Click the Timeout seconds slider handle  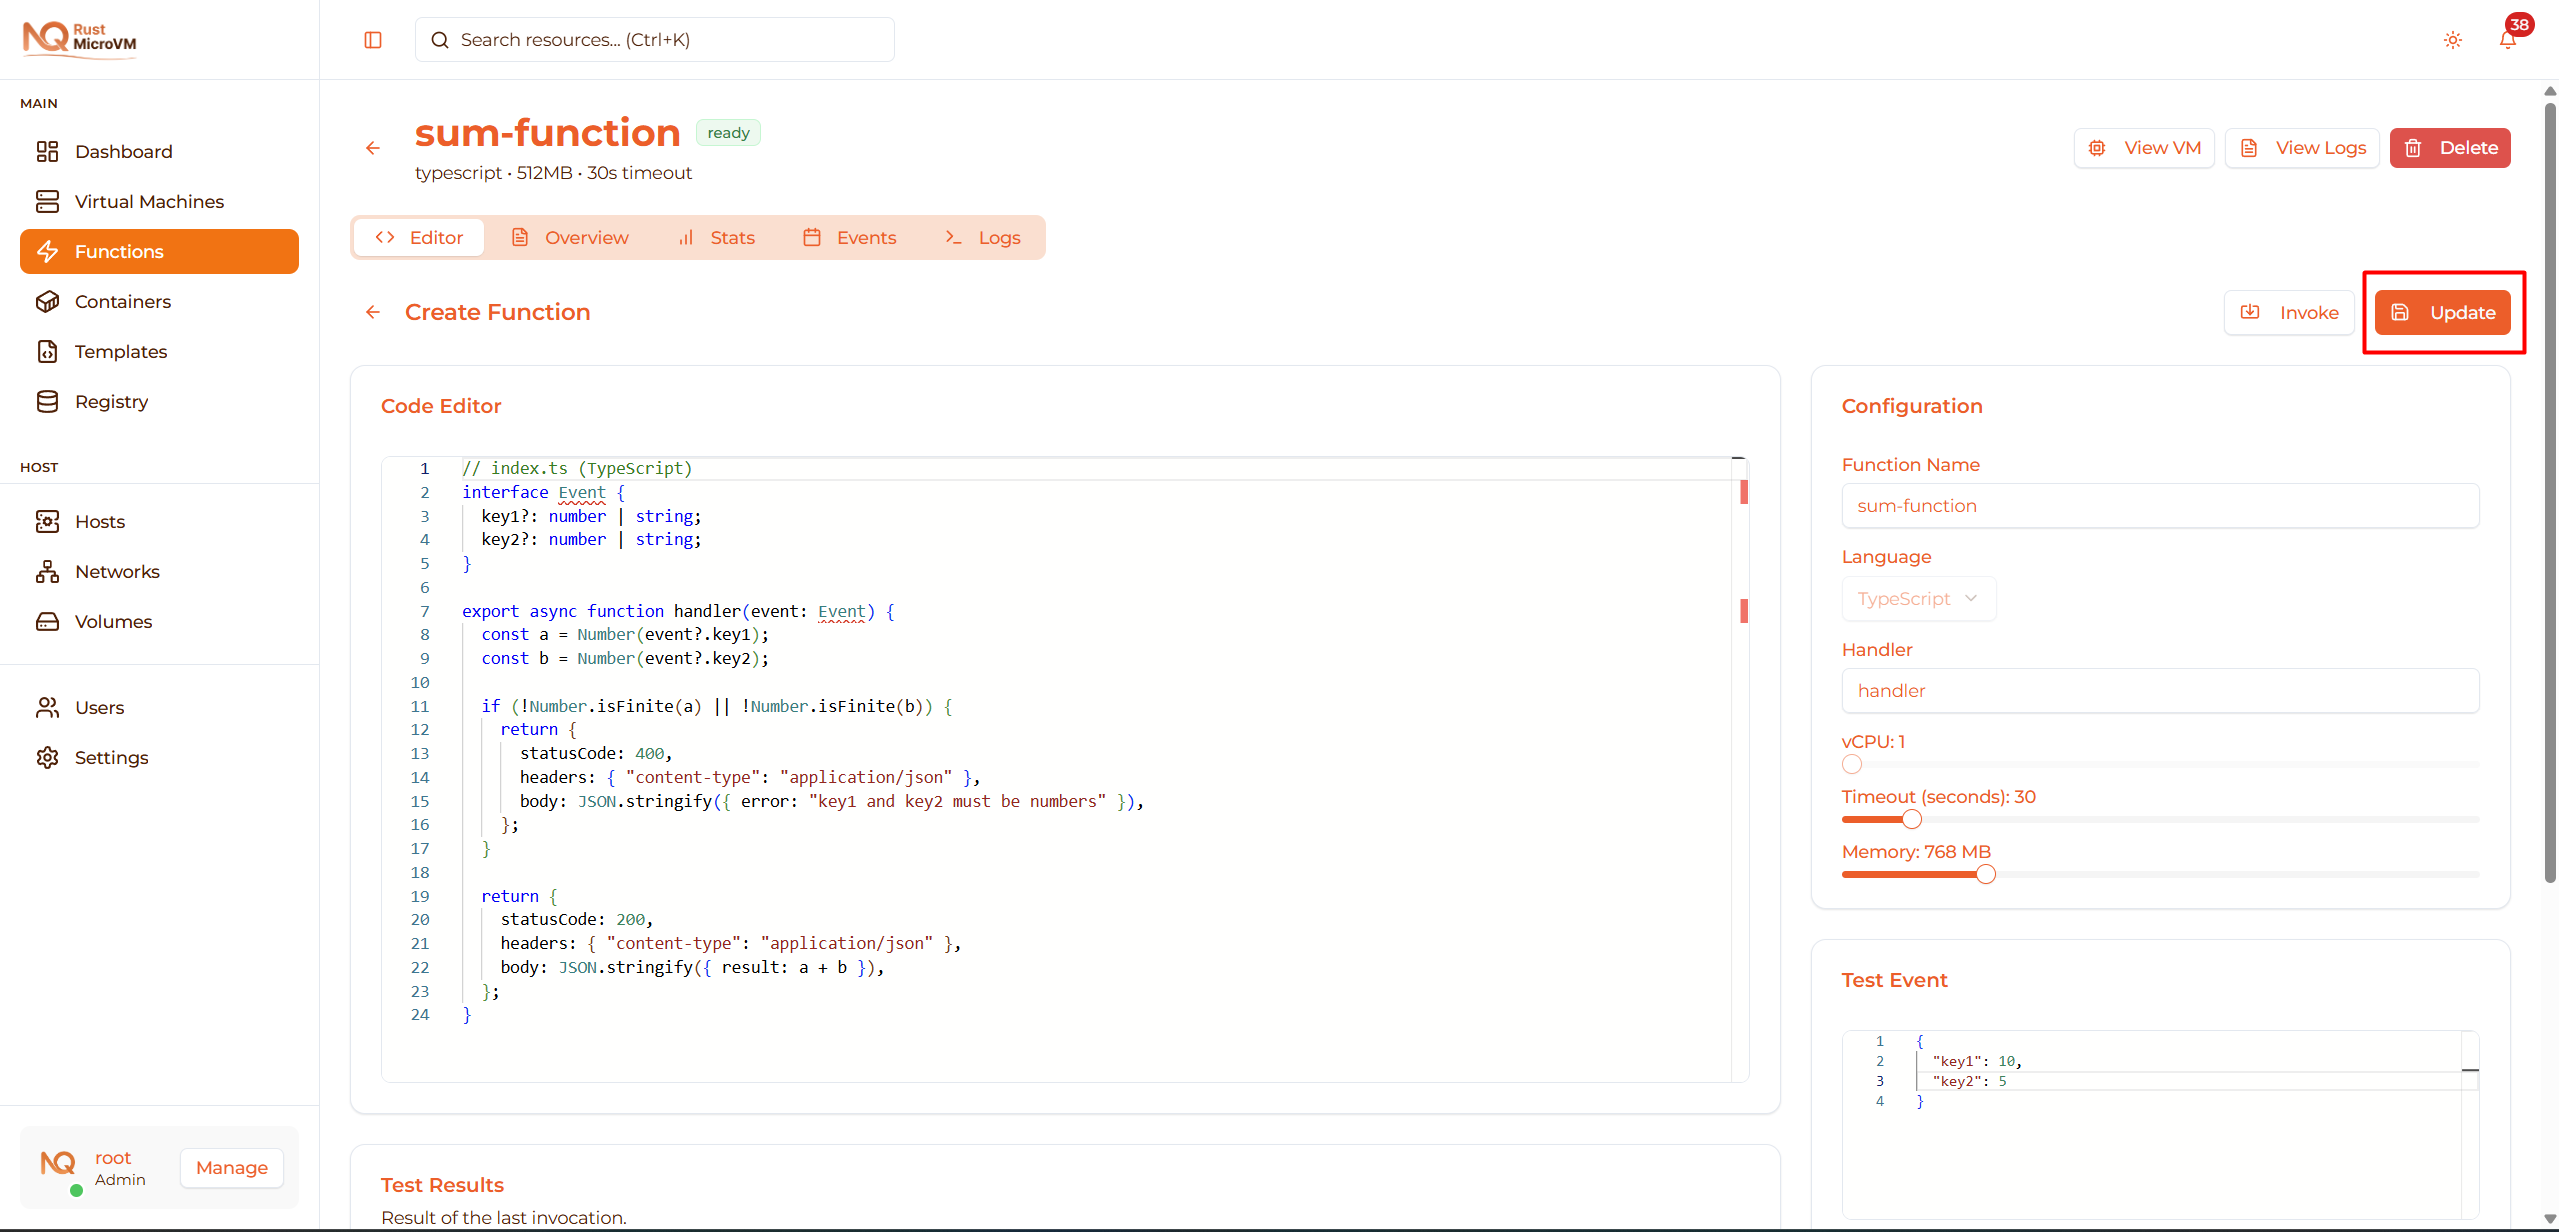1912,819
